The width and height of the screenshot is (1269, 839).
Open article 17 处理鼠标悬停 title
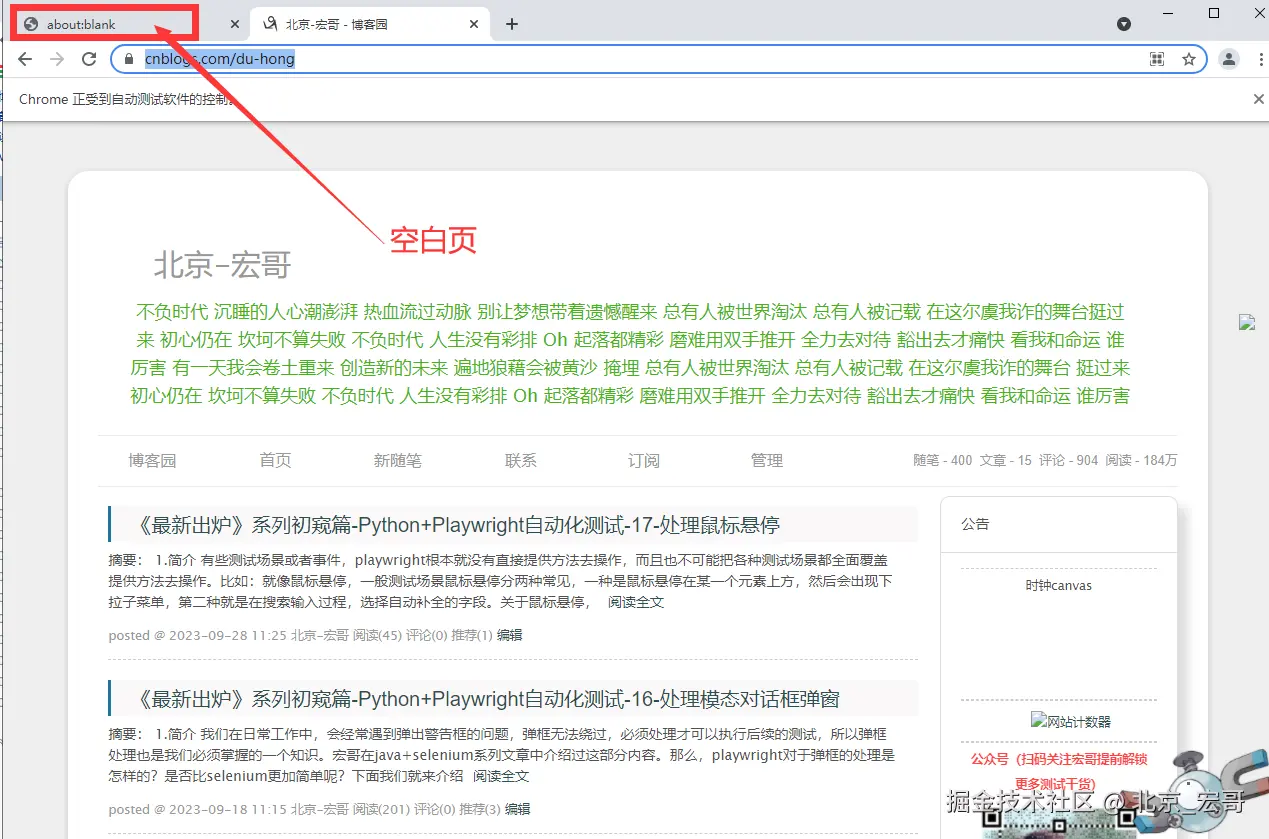(x=458, y=525)
